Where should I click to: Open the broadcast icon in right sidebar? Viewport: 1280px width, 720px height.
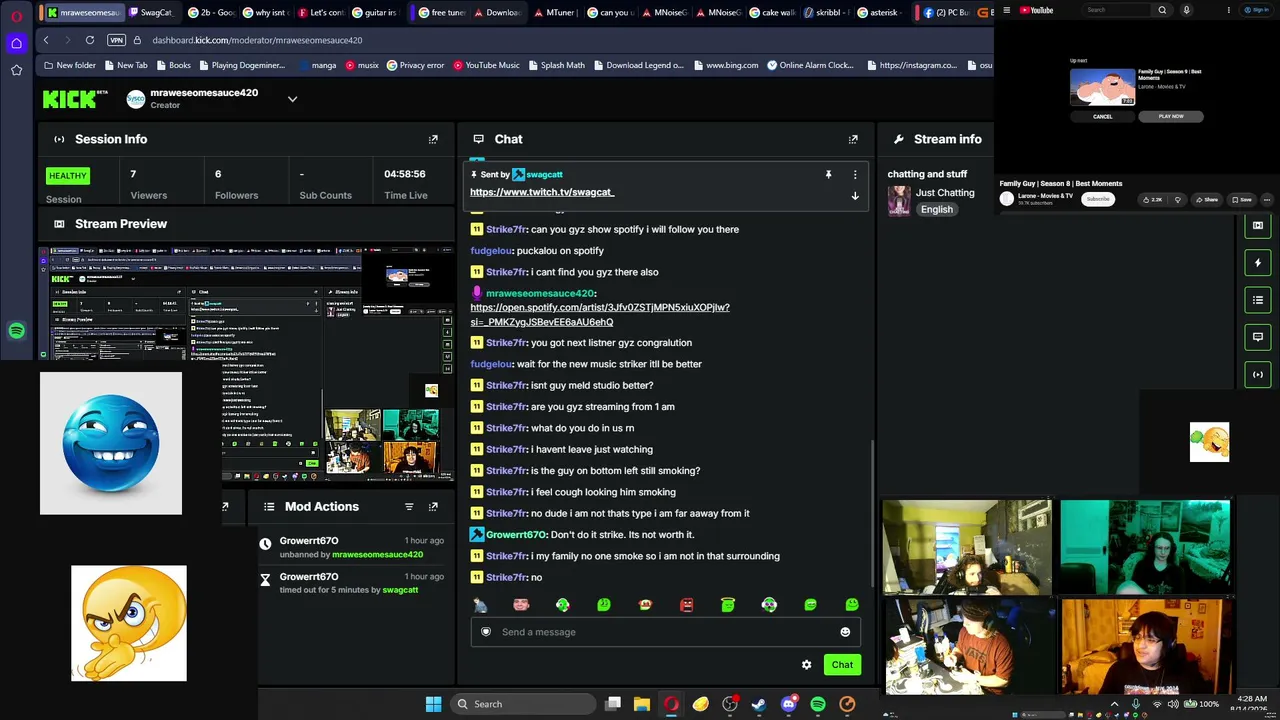[1258, 374]
